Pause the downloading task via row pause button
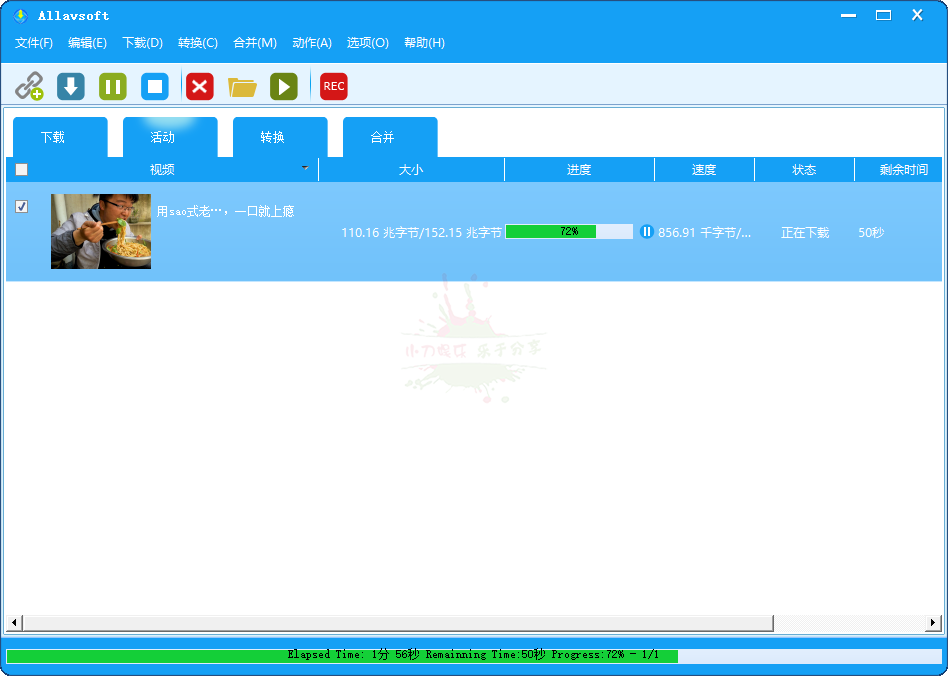The image size is (948, 676). pyautogui.click(x=647, y=231)
